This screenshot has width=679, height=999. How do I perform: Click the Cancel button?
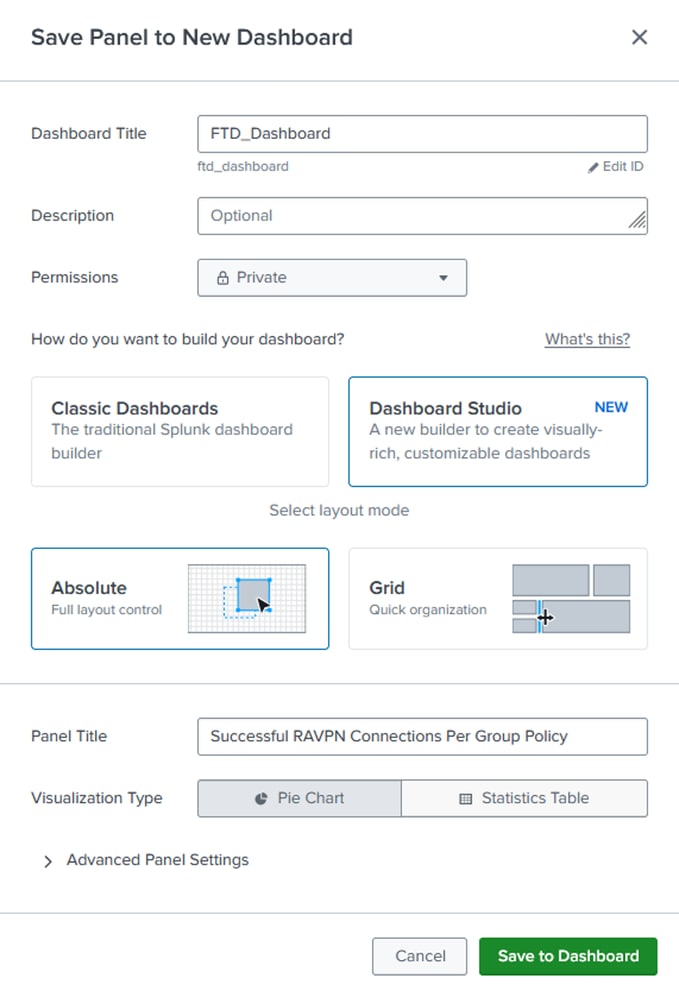pos(420,956)
